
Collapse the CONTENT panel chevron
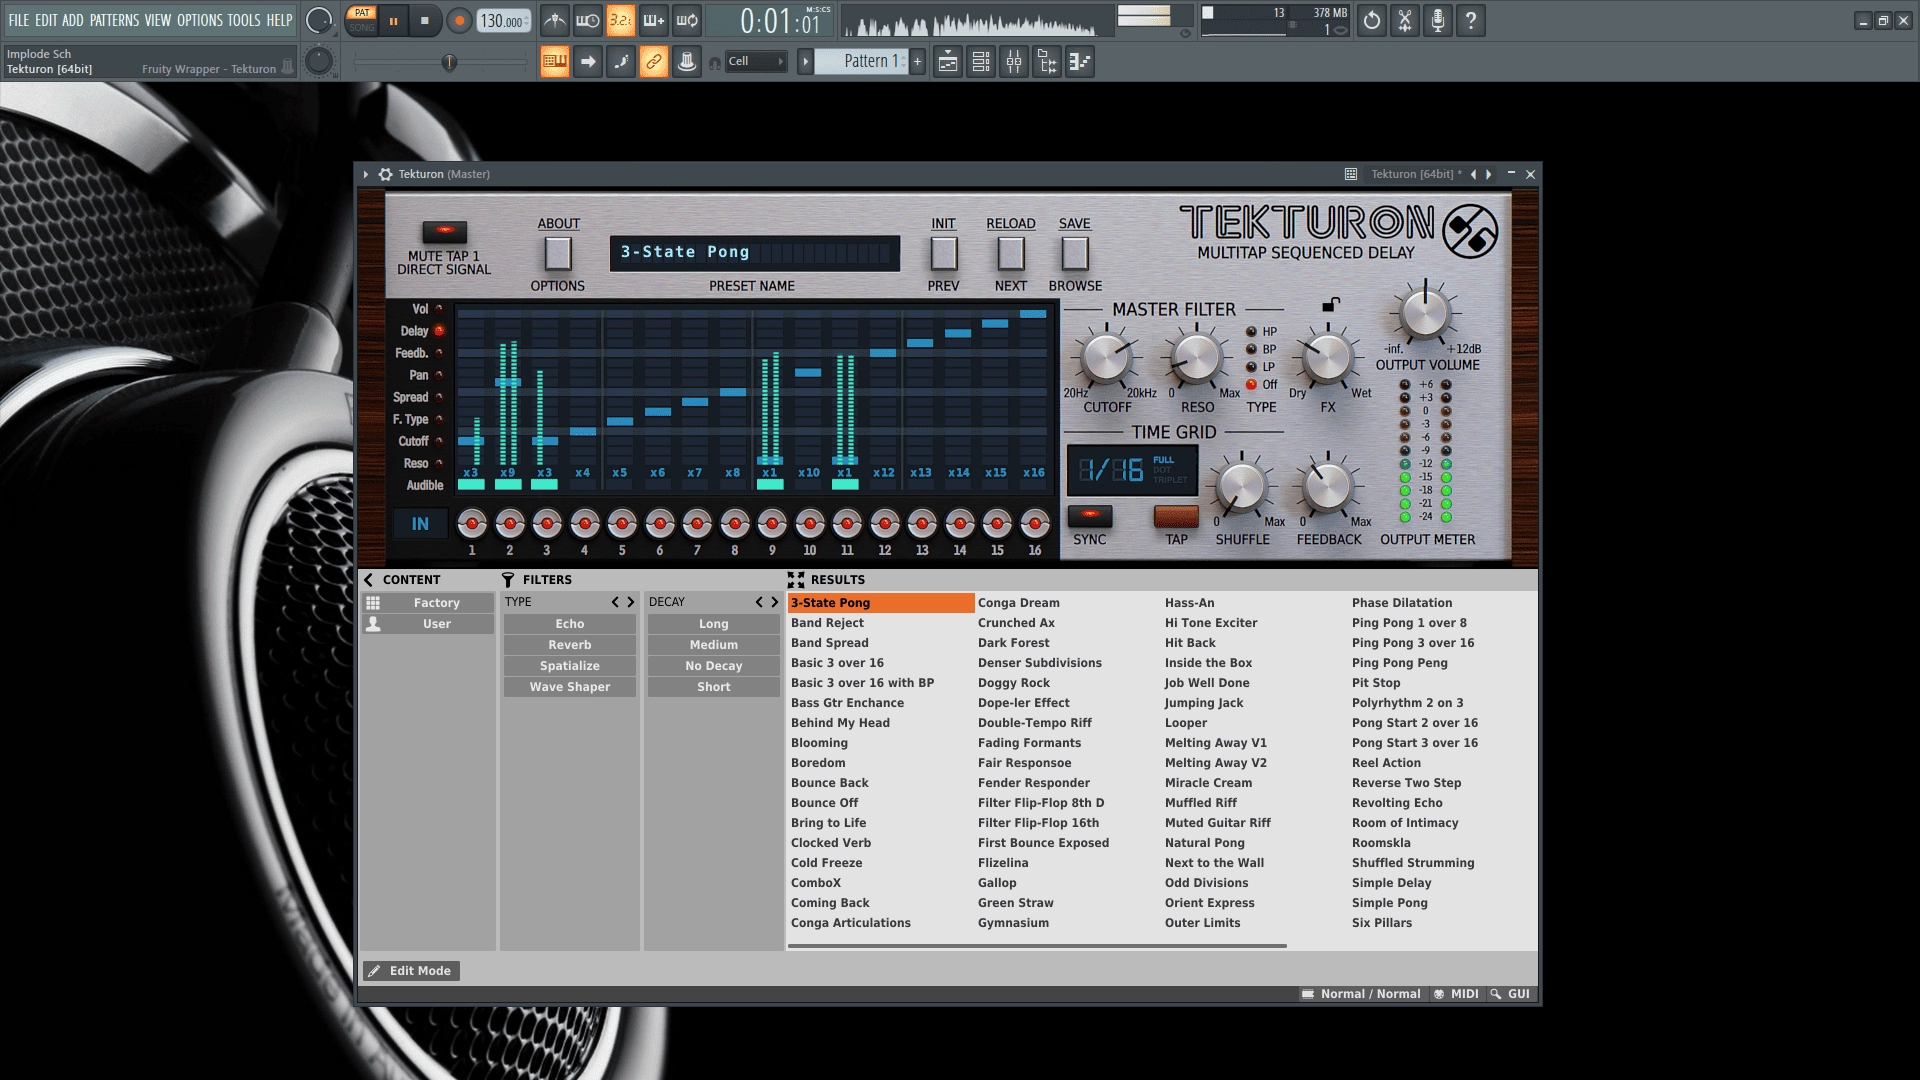(x=368, y=580)
